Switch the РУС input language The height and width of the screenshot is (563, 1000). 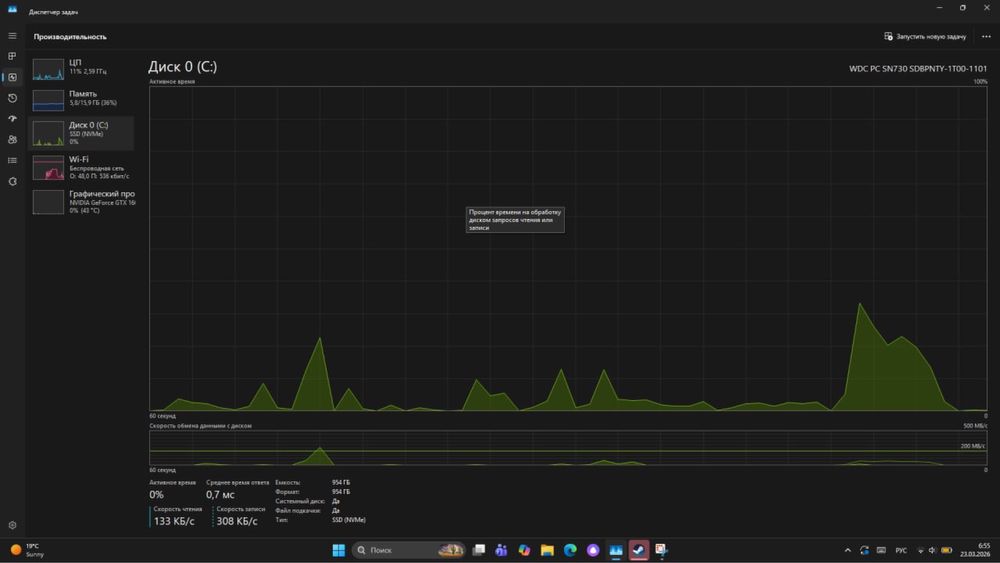[x=901, y=550]
